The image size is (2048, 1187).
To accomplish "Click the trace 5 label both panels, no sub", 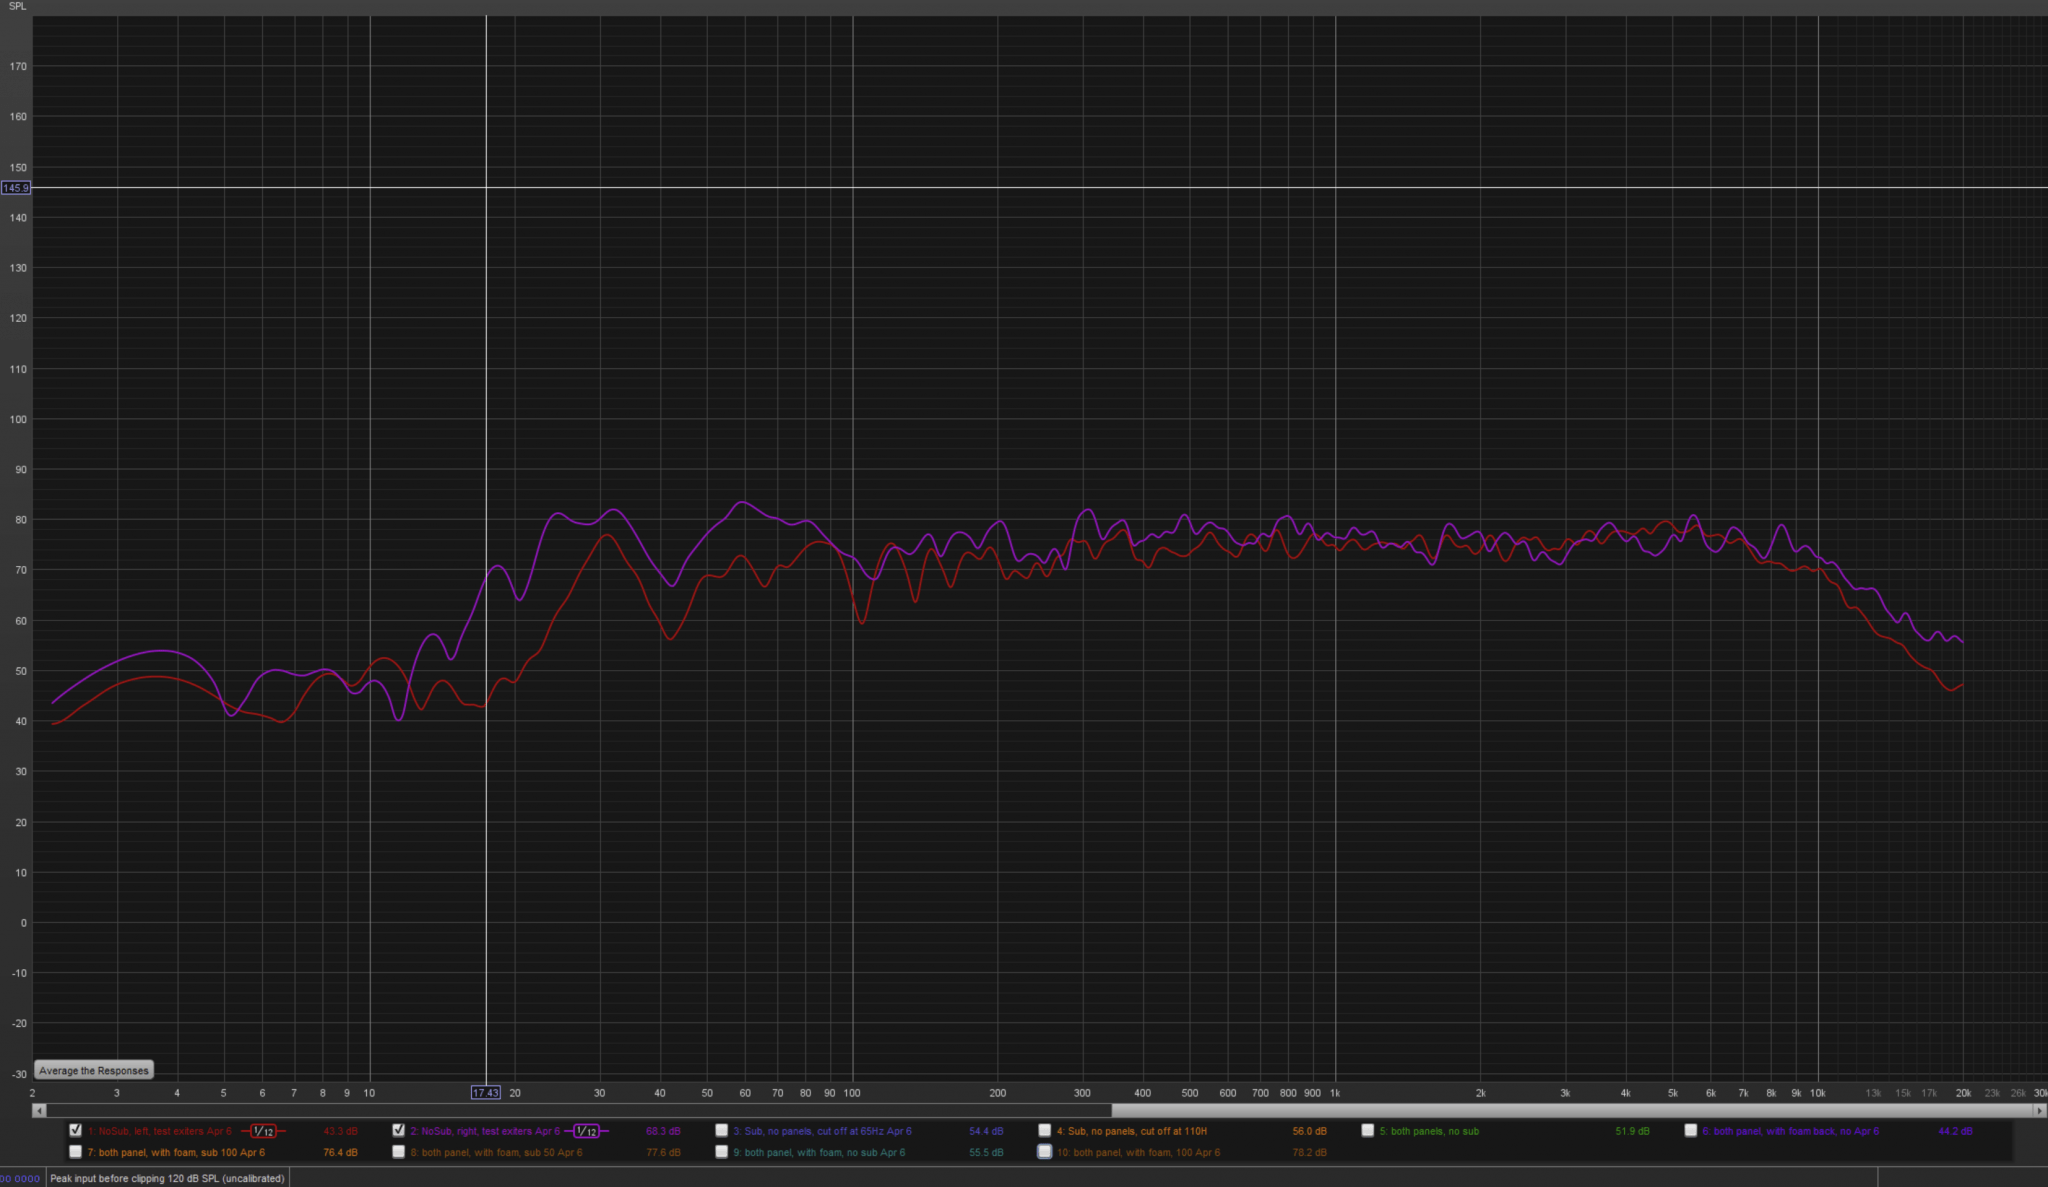I will (1429, 1131).
